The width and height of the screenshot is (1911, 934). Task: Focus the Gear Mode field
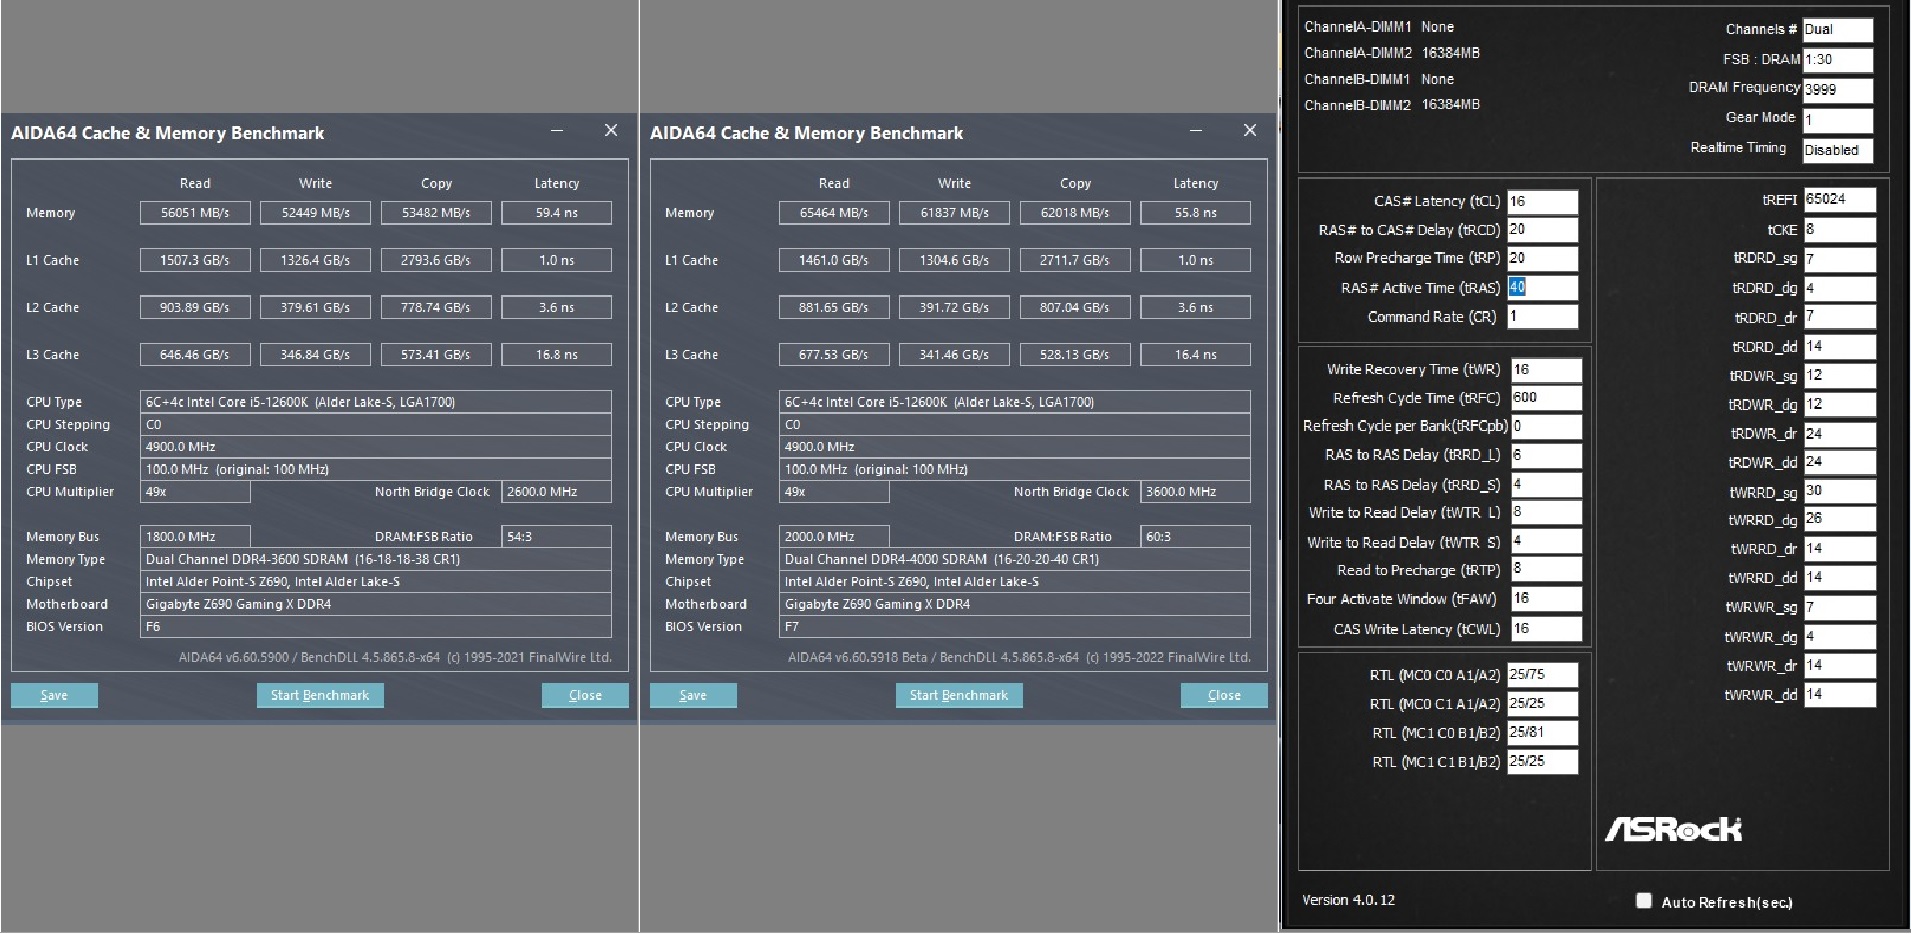coord(1837,120)
